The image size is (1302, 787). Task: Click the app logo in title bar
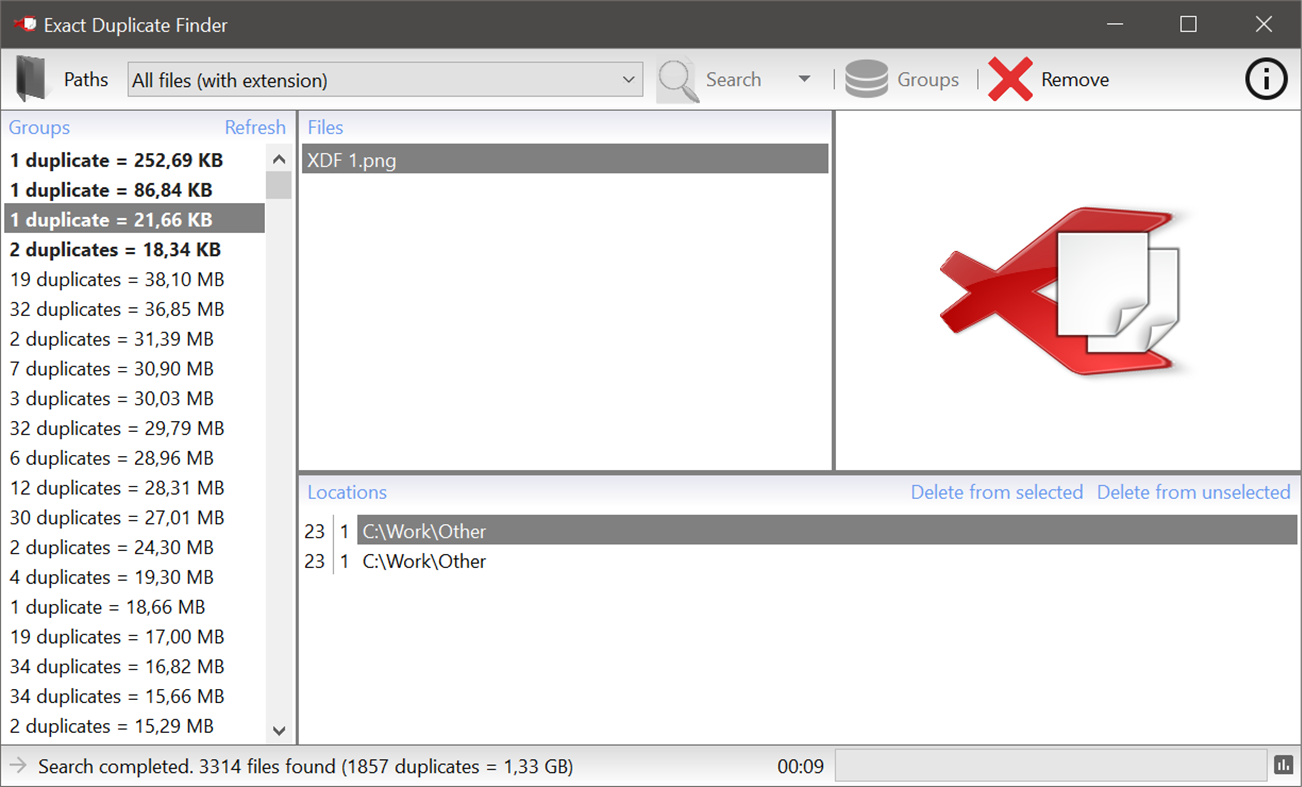[x=25, y=24]
